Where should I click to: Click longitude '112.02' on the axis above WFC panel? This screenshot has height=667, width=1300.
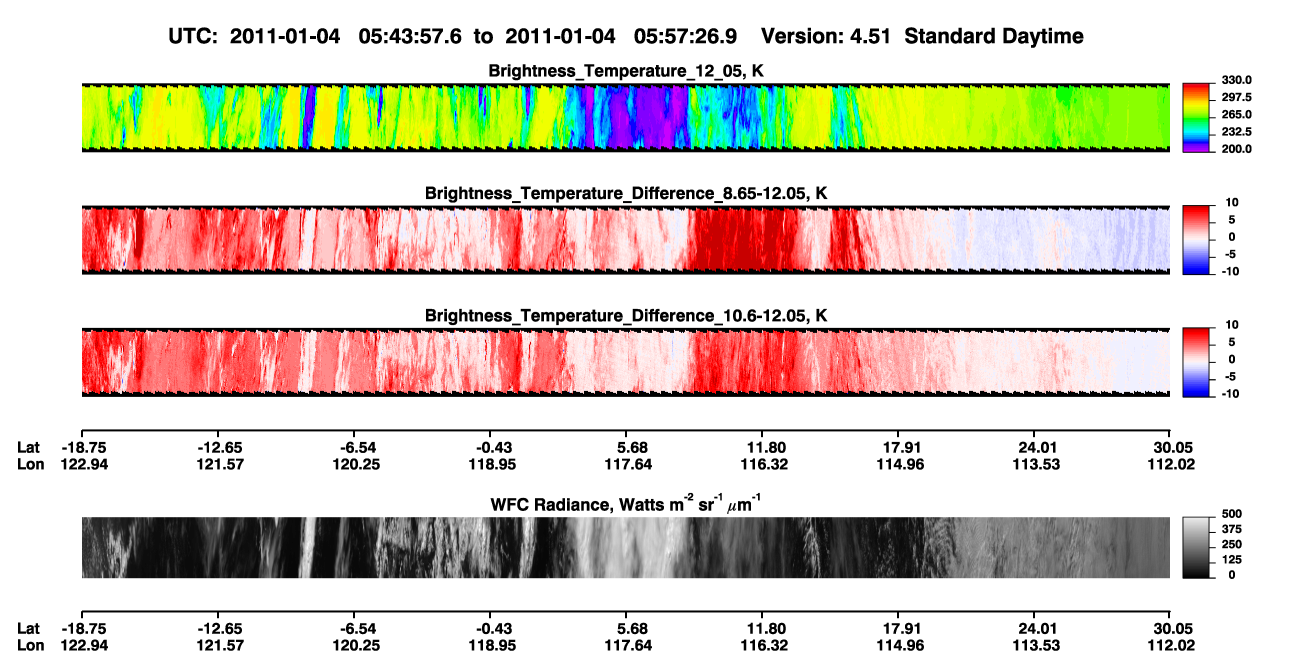pyautogui.click(x=1170, y=464)
